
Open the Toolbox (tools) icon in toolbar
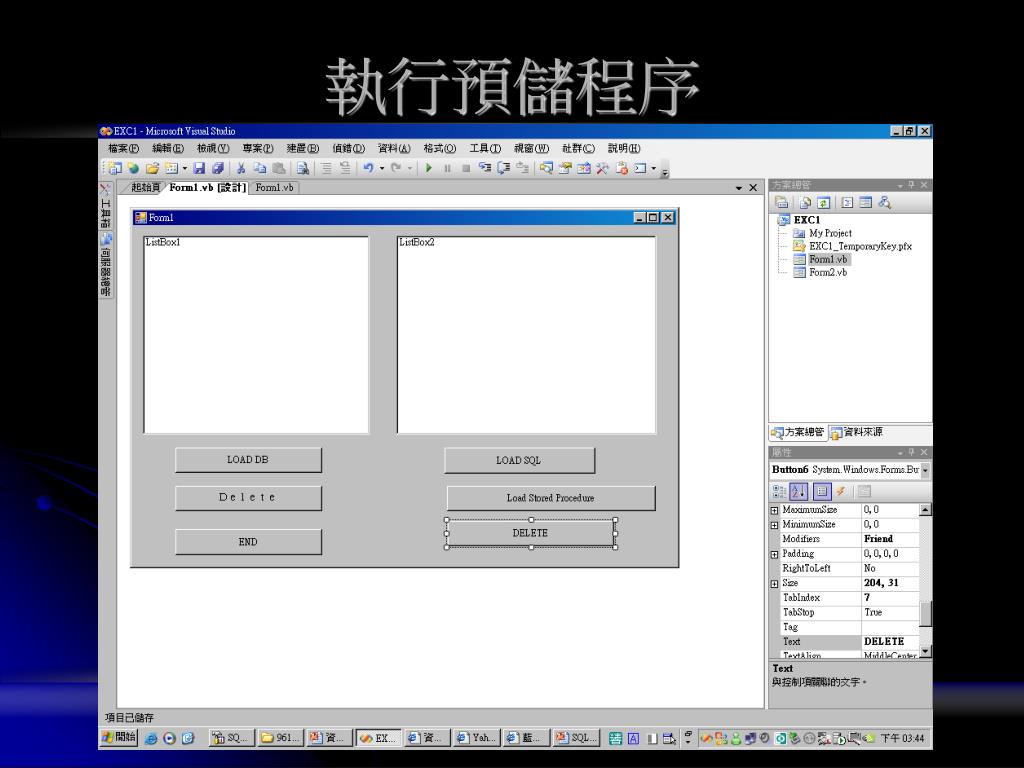[602, 168]
